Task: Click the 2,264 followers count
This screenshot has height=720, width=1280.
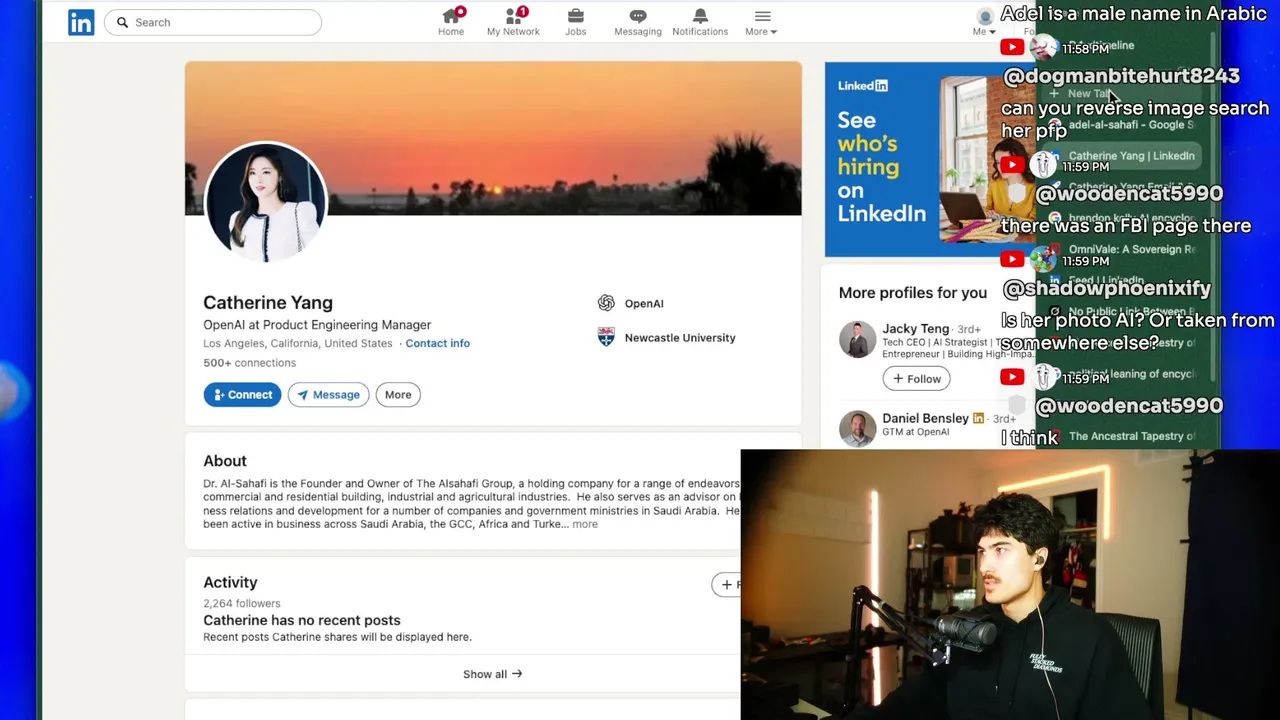Action: 242,604
